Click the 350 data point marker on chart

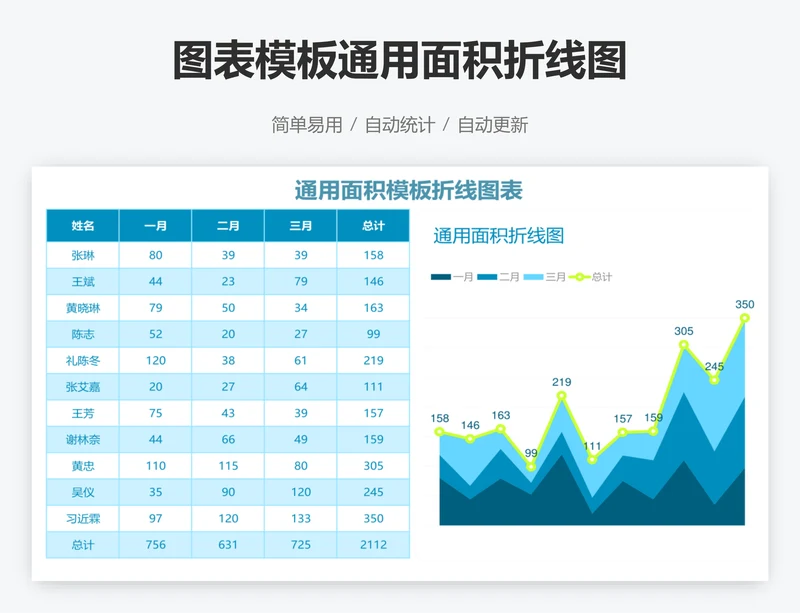744,318
